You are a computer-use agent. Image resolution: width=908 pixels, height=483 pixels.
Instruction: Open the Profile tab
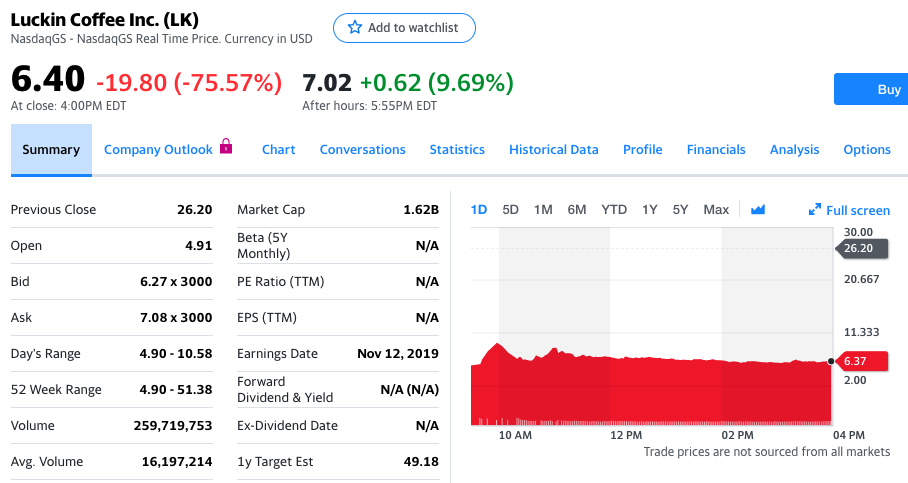pyautogui.click(x=643, y=149)
